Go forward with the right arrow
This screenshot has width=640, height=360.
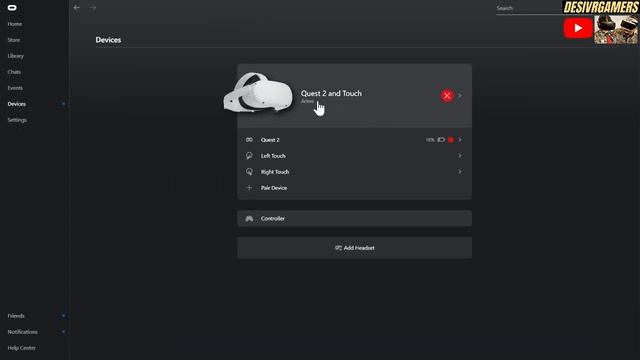(x=93, y=7)
